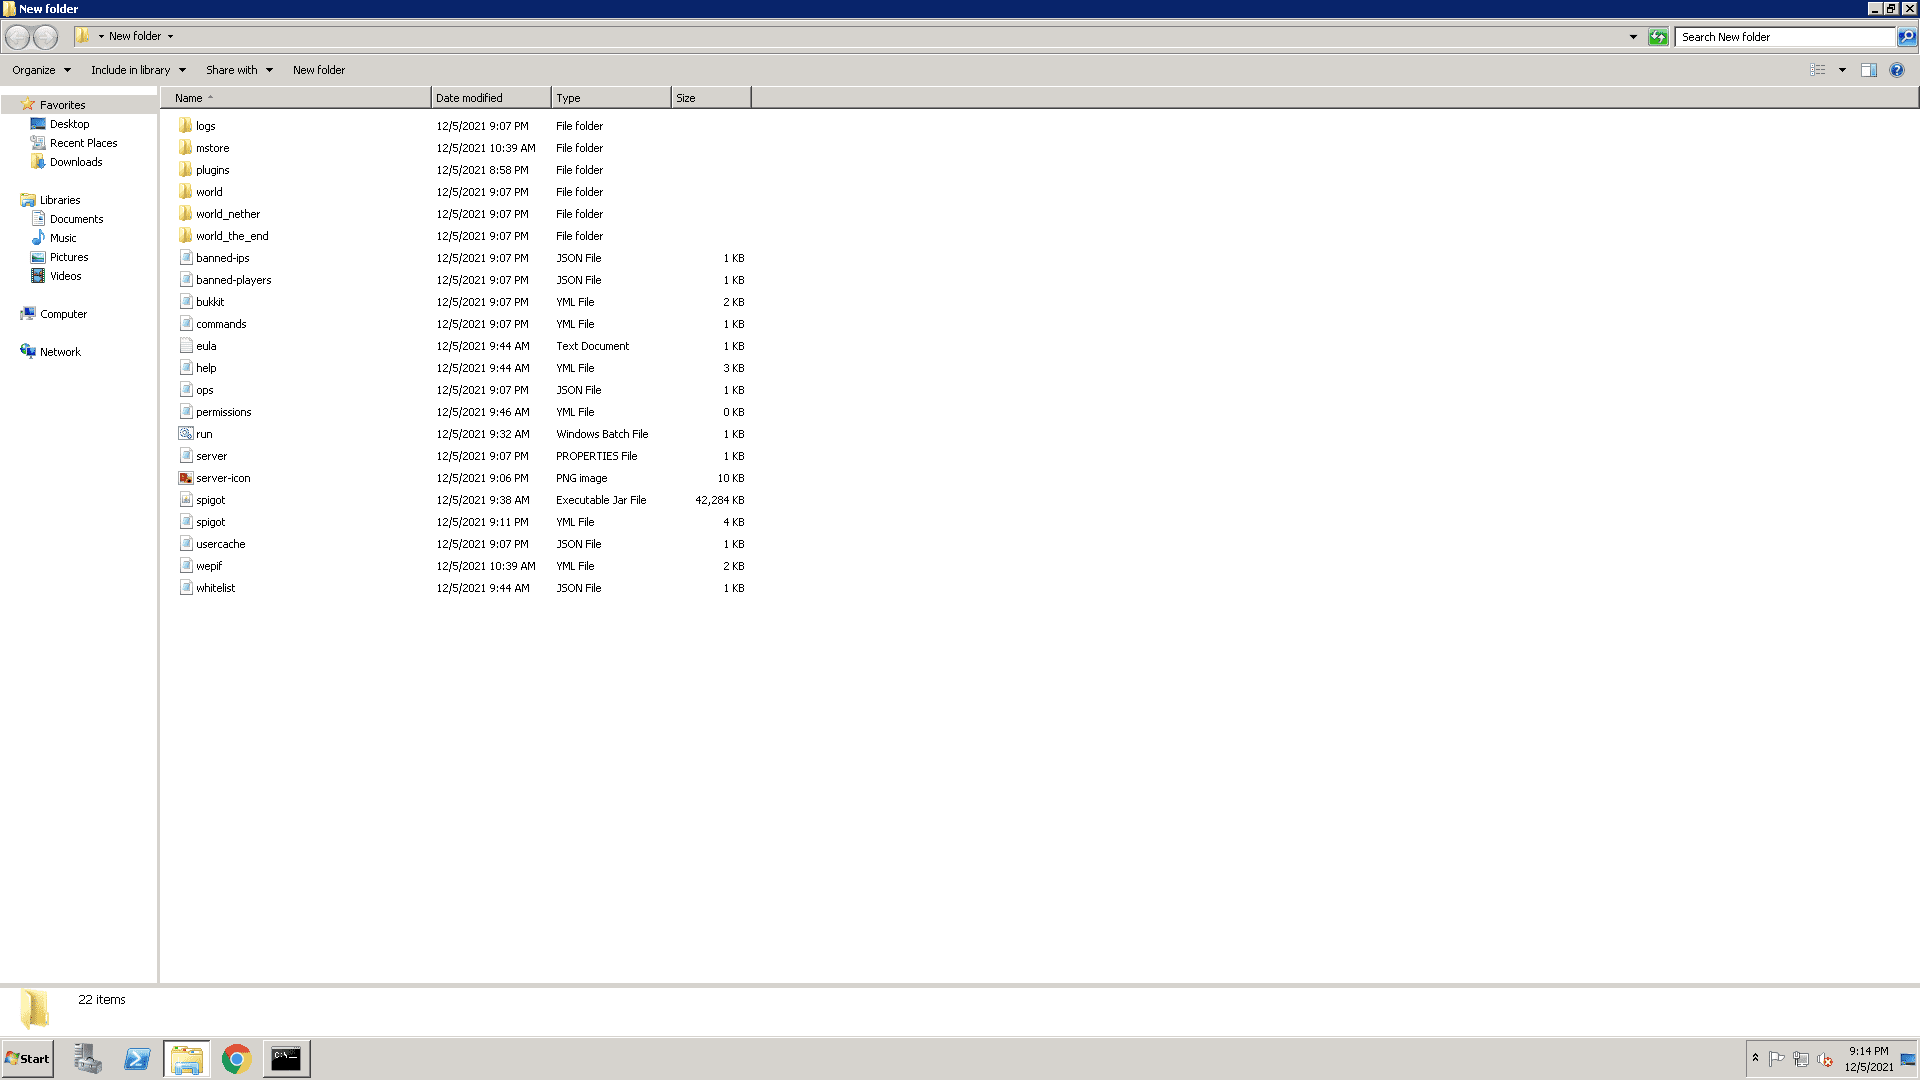Click the run Windows Batch File icon
Screen dimensions: 1920x1080
pos(186,434)
